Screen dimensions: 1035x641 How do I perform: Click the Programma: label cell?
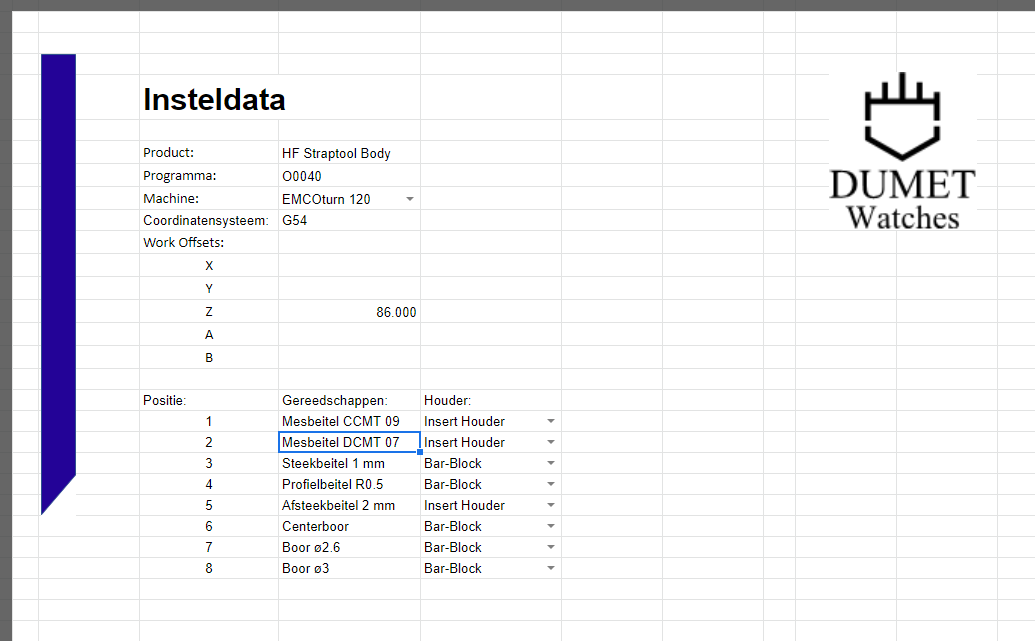point(209,176)
